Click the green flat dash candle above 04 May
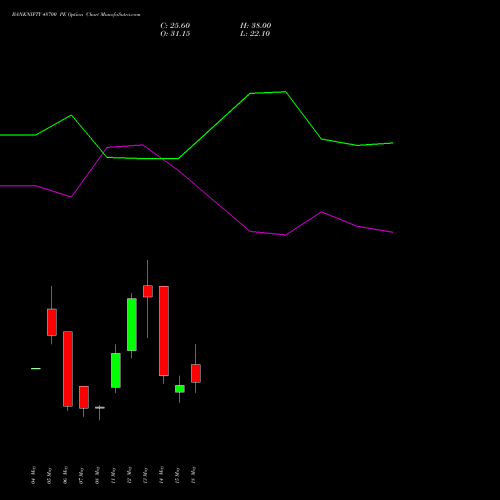 36,368
